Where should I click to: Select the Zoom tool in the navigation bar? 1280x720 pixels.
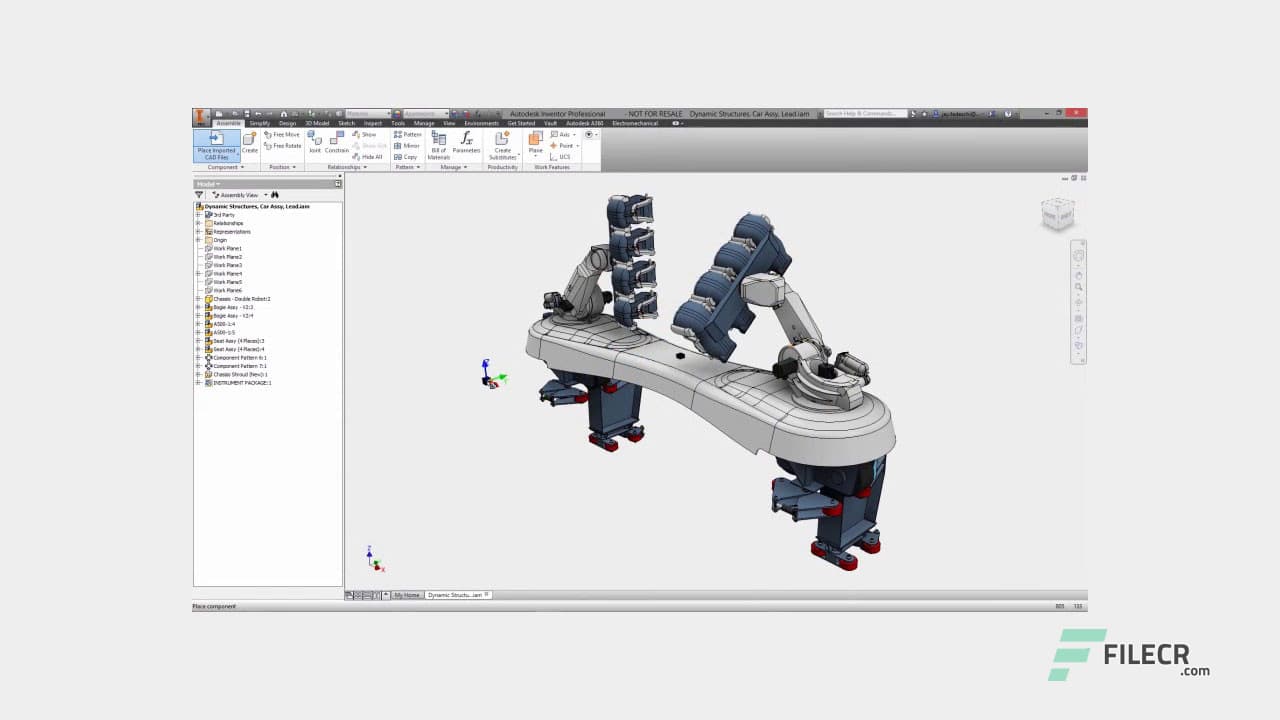[x=1078, y=286]
